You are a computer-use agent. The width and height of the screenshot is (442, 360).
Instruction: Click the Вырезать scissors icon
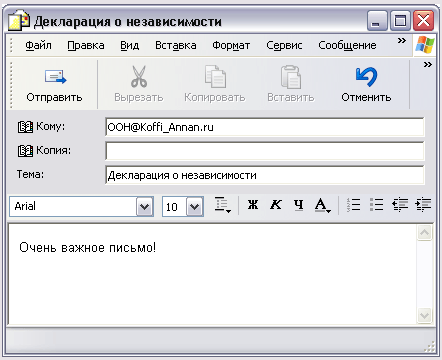click(x=139, y=77)
